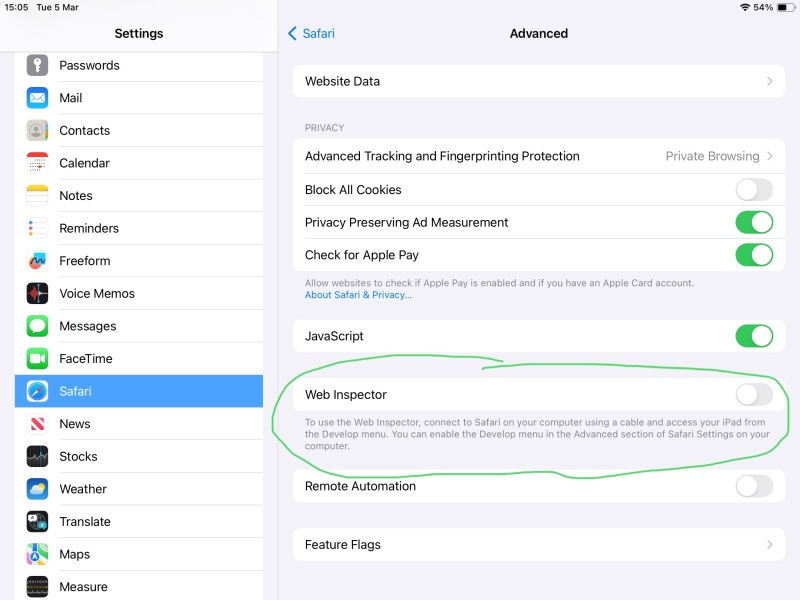Toggle Remote Automation switch

click(754, 486)
